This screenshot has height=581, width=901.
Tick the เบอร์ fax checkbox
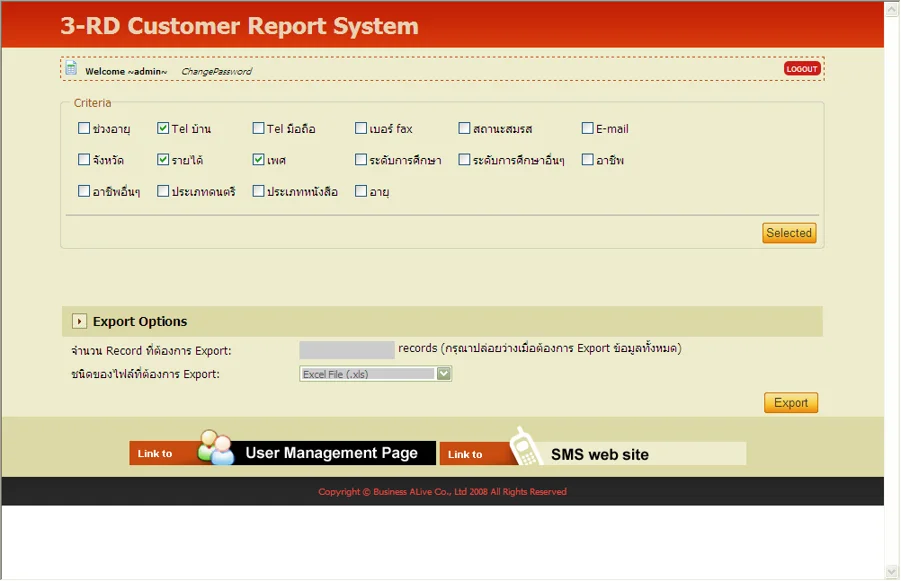tap(361, 128)
